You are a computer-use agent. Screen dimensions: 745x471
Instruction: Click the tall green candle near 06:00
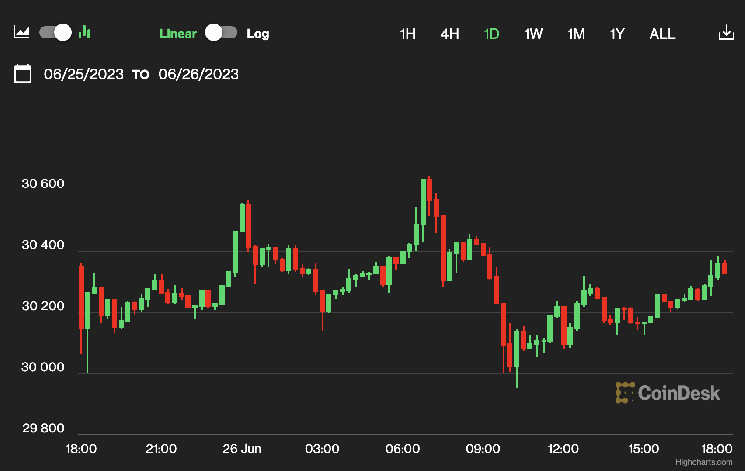pos(425,200)
